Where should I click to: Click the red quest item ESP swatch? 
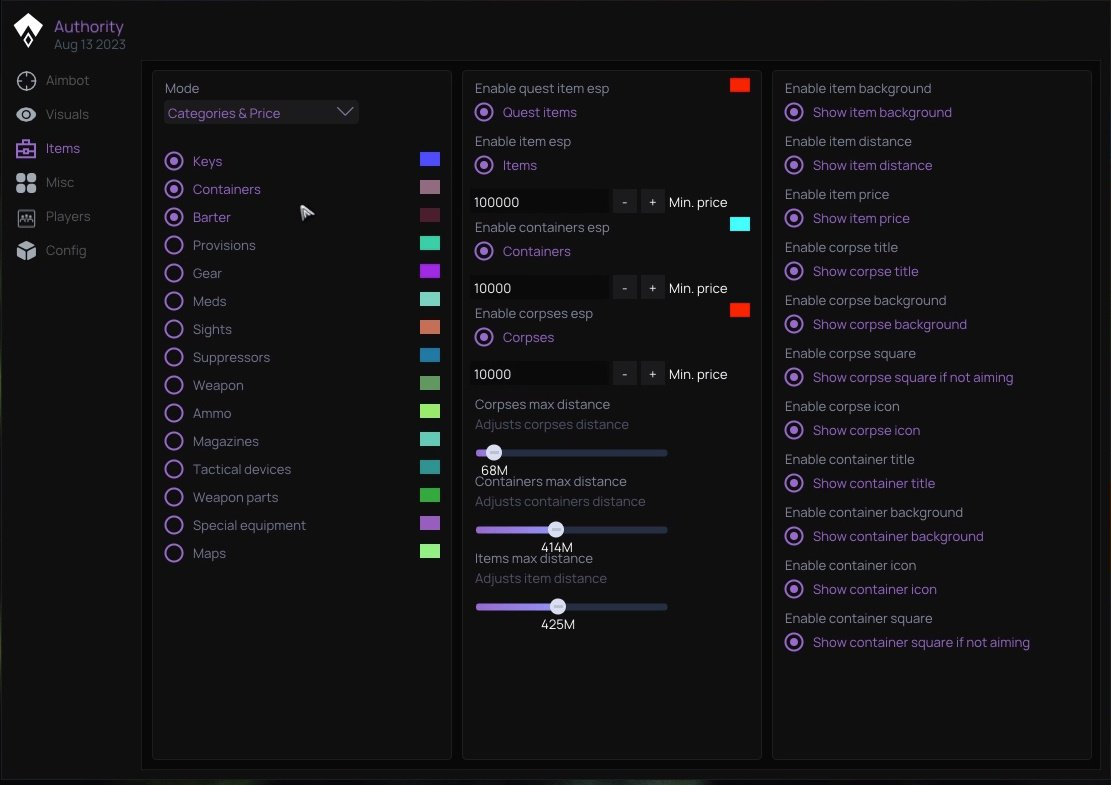click(740, 85)
